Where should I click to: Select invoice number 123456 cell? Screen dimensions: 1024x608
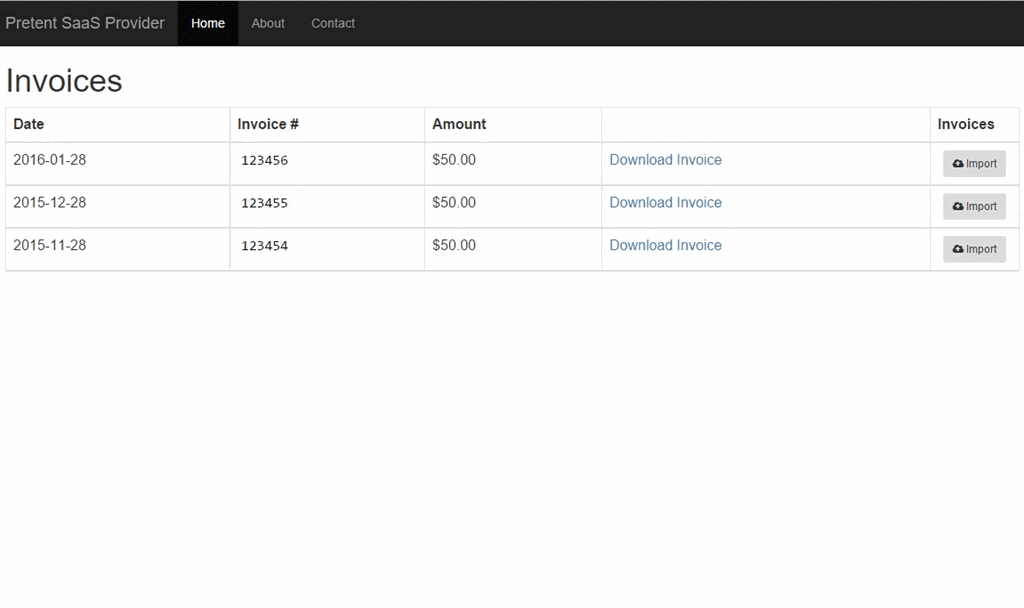[264, 160]
